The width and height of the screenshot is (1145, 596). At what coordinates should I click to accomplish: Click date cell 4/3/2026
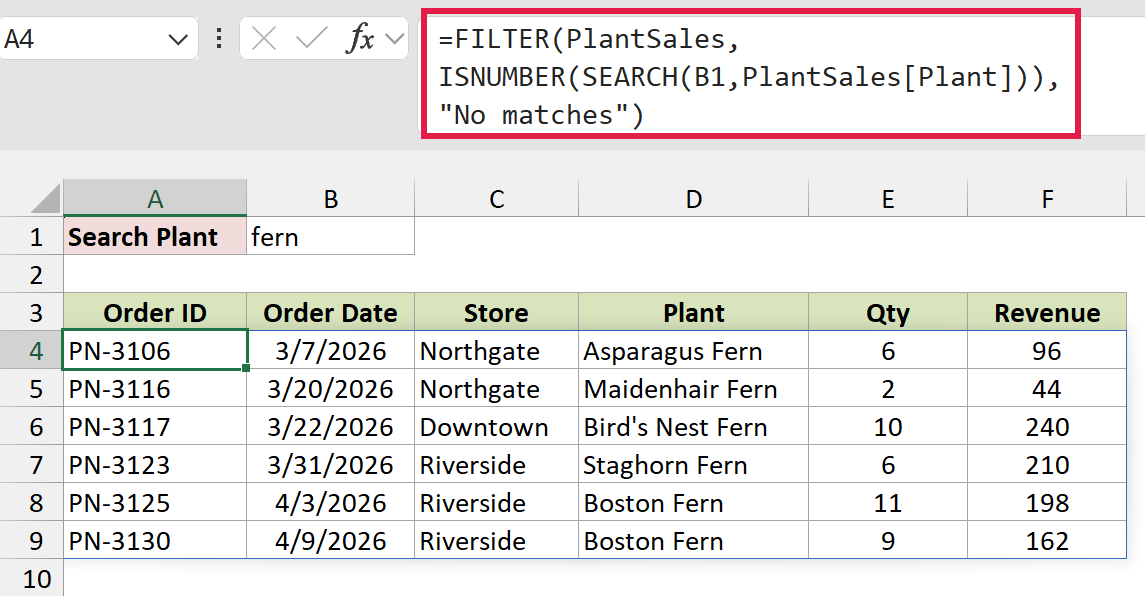pos(331,503)
